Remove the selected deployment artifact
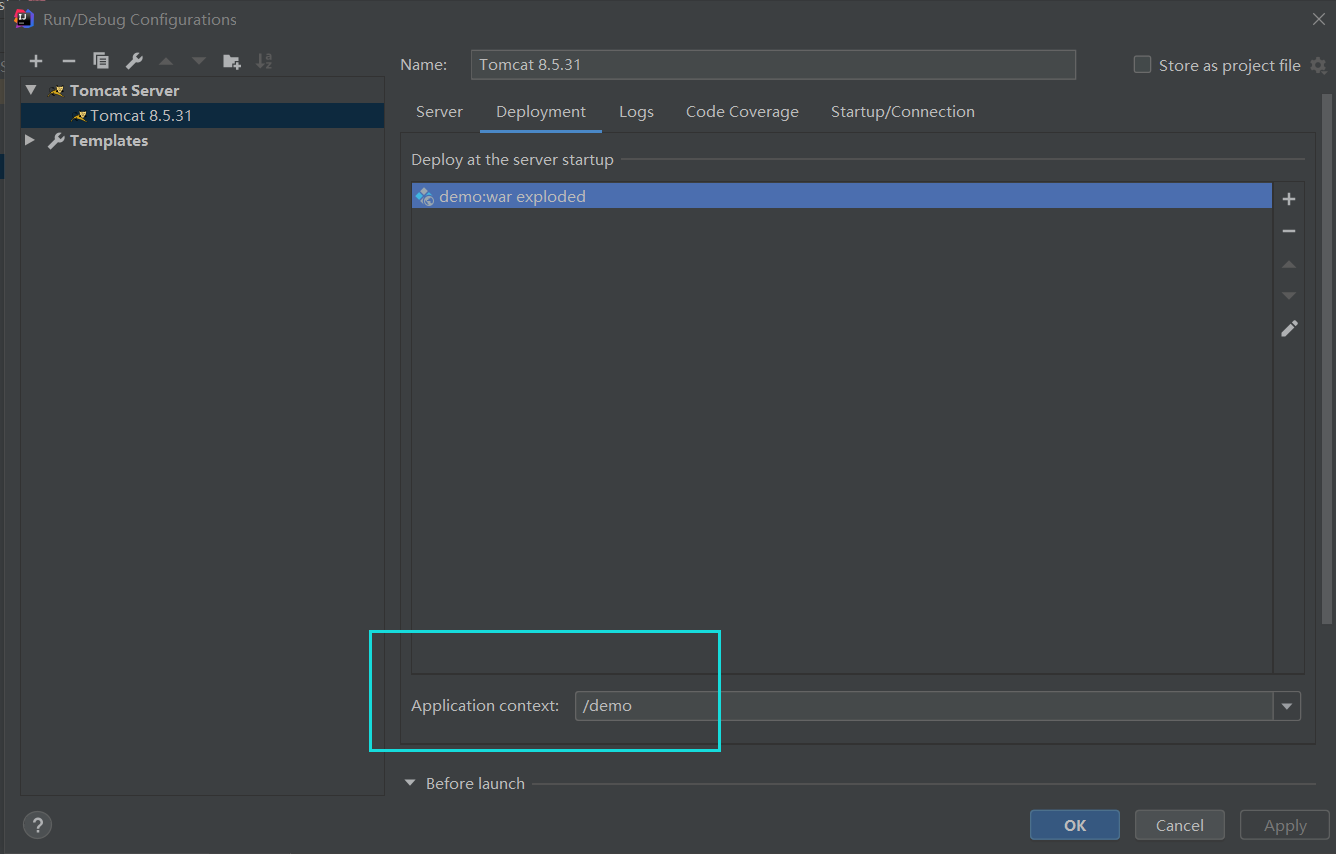The image size is (1336, 854). click(1289, 231)
